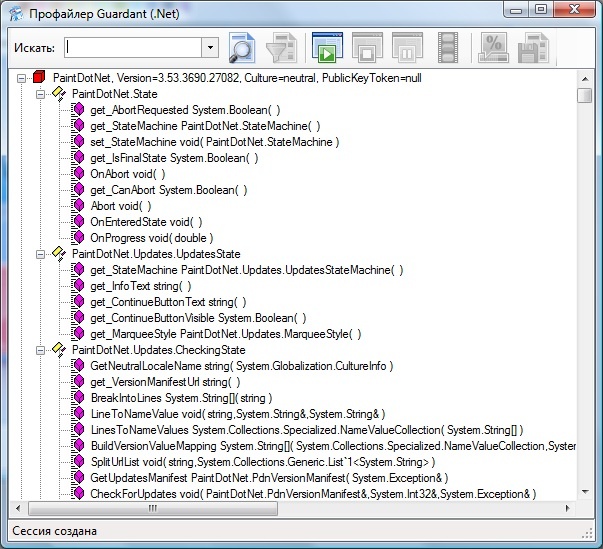Click the horizontal scrollbar right arrow
This screenshot has width=603, height=549.
click(x=569, y=508)
